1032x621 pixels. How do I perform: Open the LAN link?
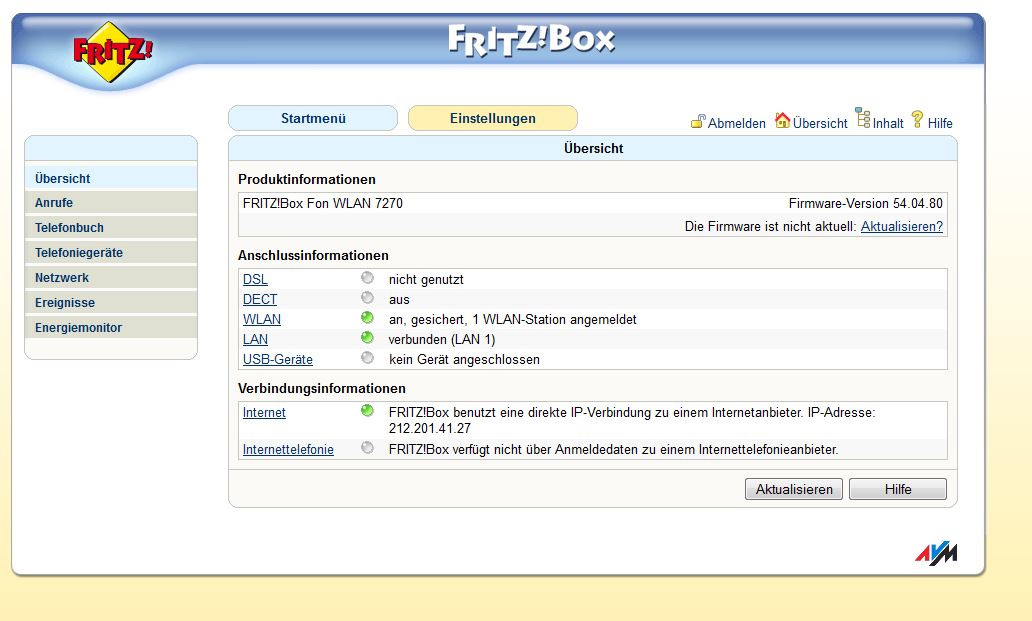click(x=255, y=339)
